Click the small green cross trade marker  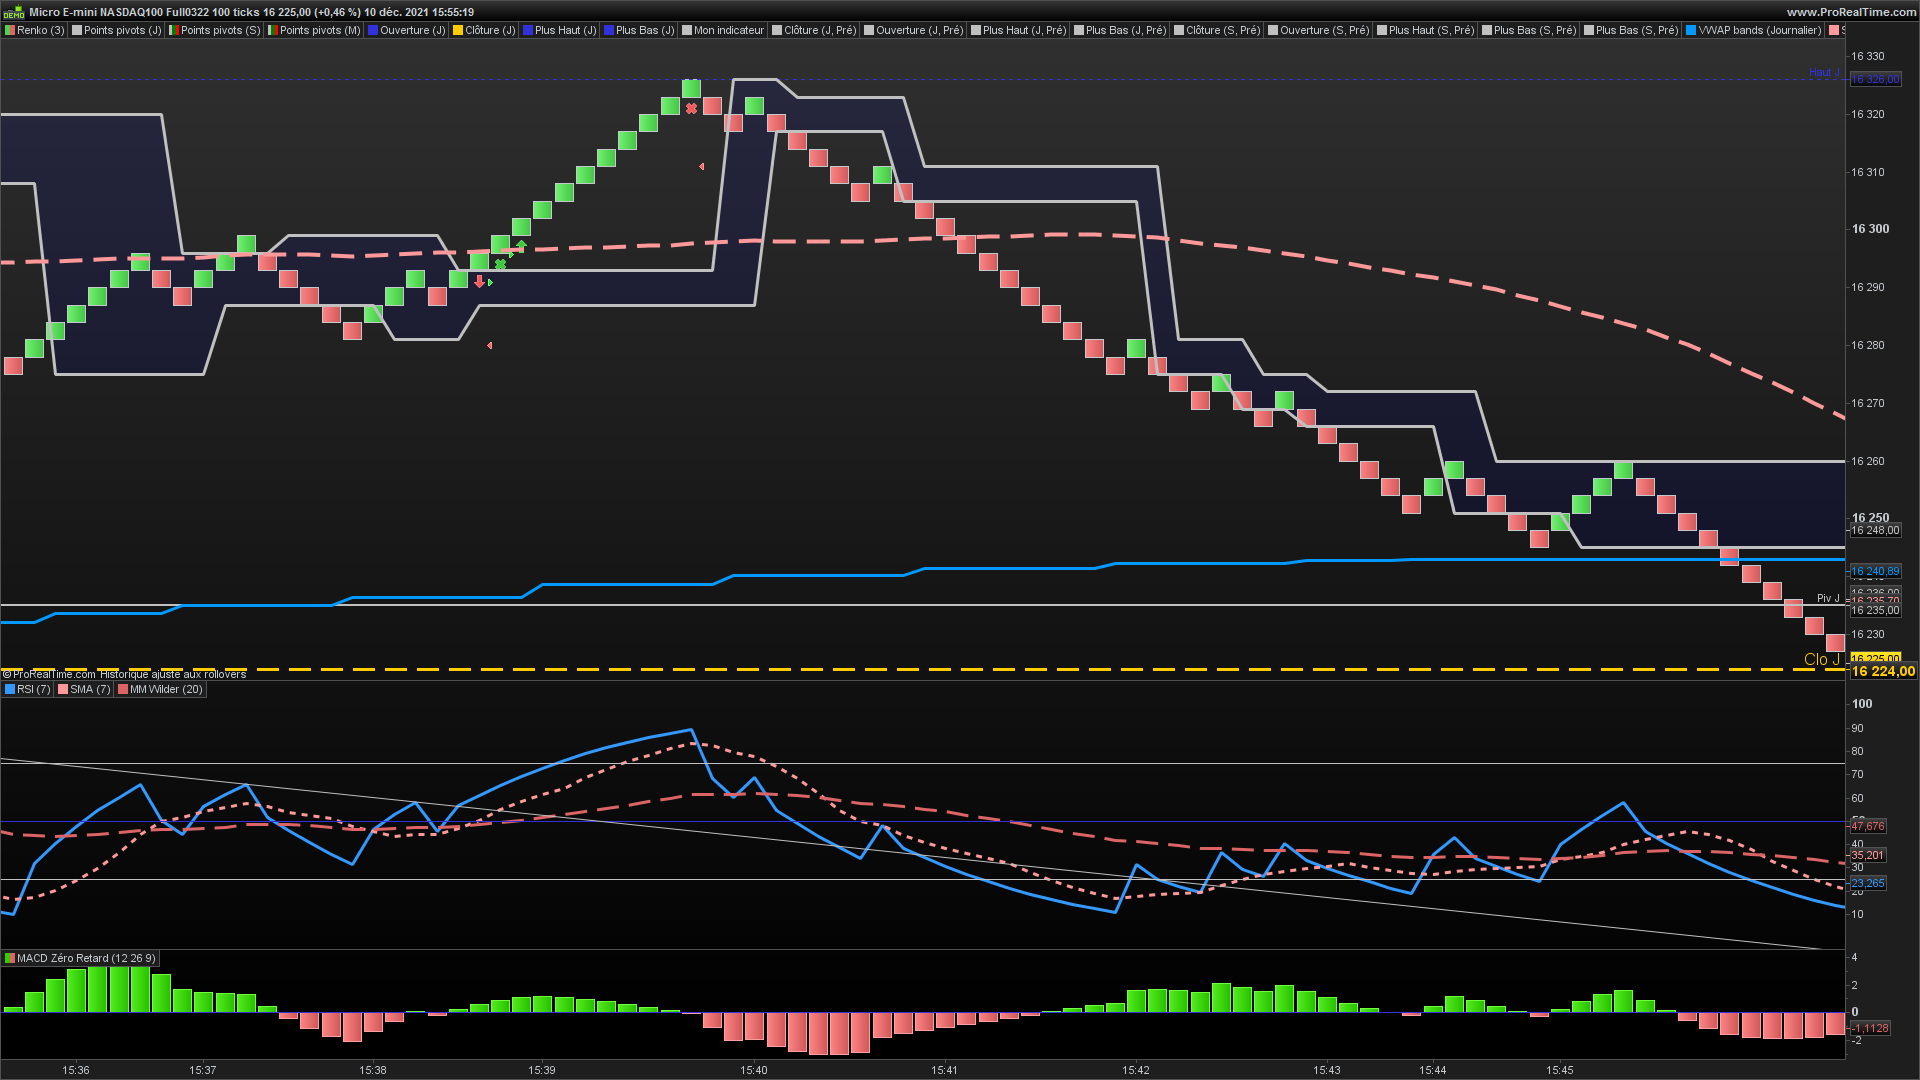[500, 265]
